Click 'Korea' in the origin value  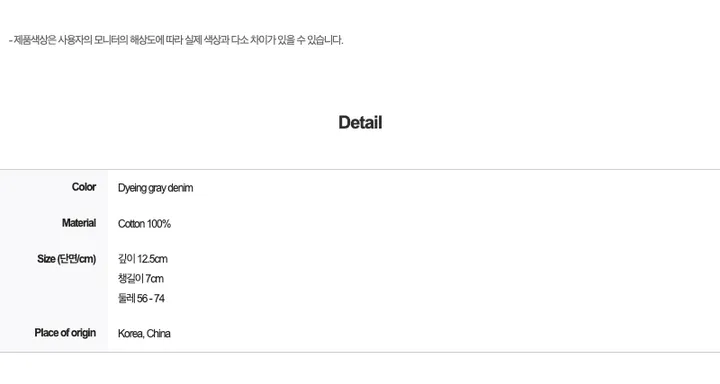(x=131, y=334)
